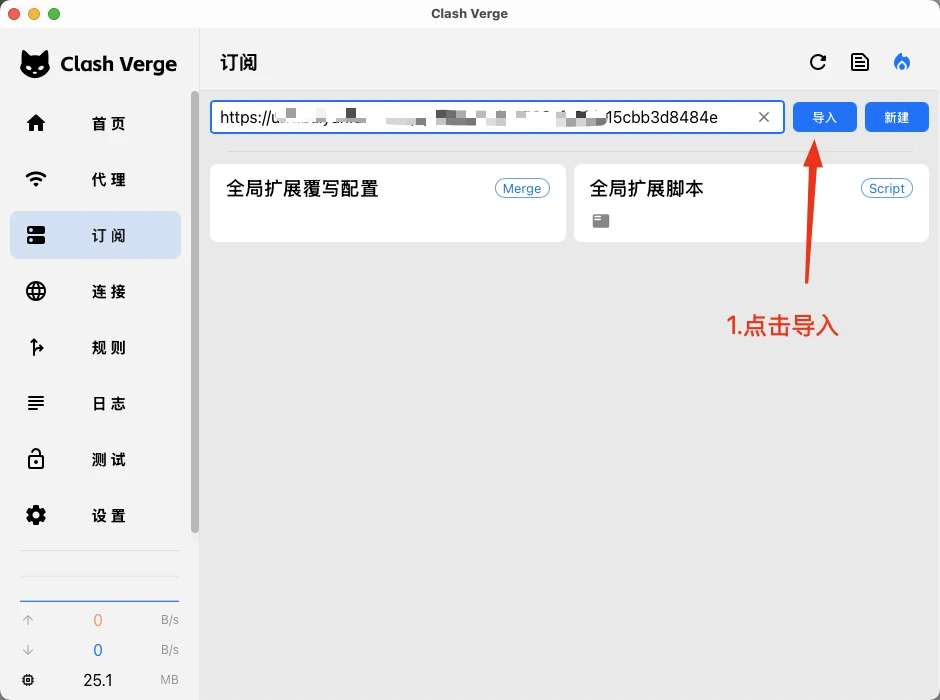
Task: Click the 新建 button
Action: pos(896,116)
